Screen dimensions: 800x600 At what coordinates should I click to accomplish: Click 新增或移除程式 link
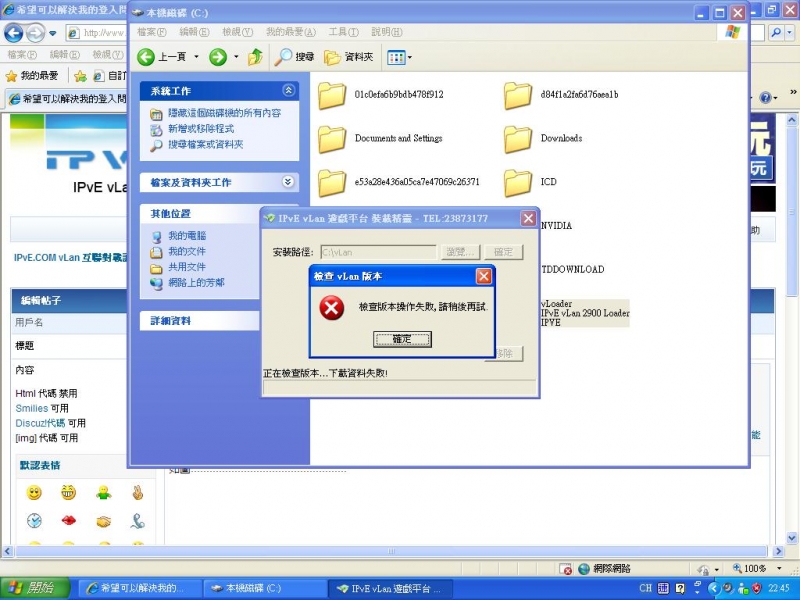[x=201, y=129]
